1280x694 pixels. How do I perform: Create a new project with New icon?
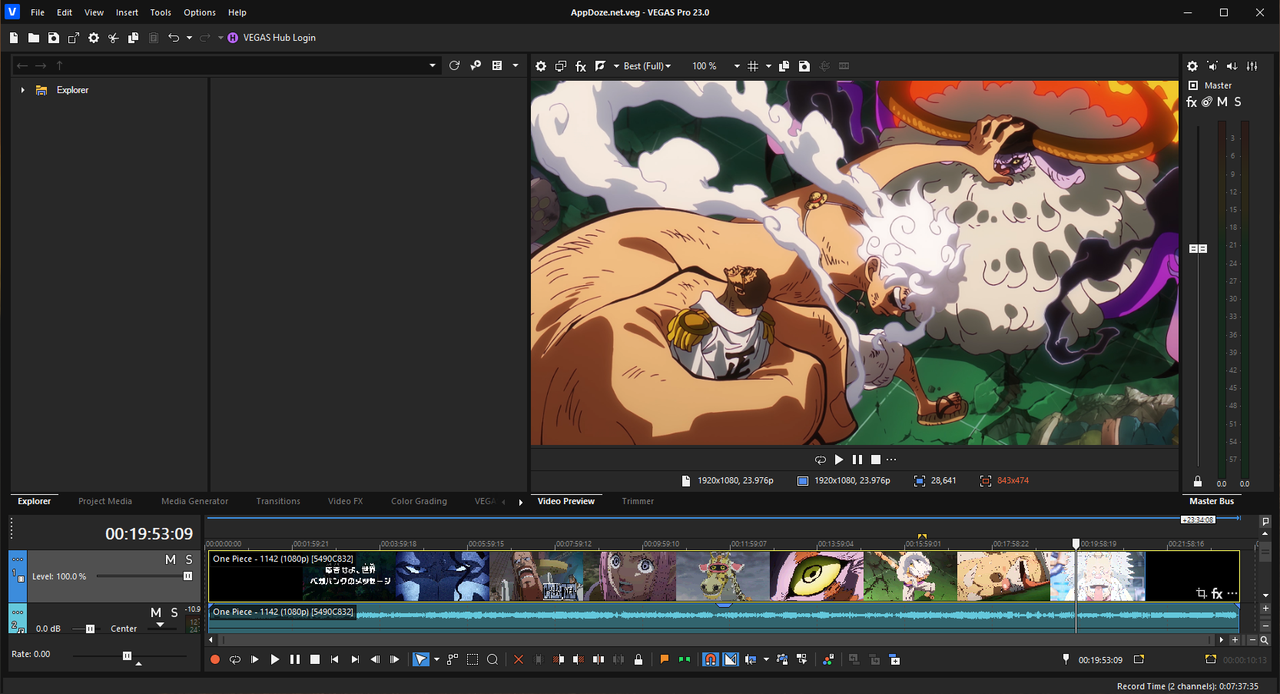pos(14,38)
